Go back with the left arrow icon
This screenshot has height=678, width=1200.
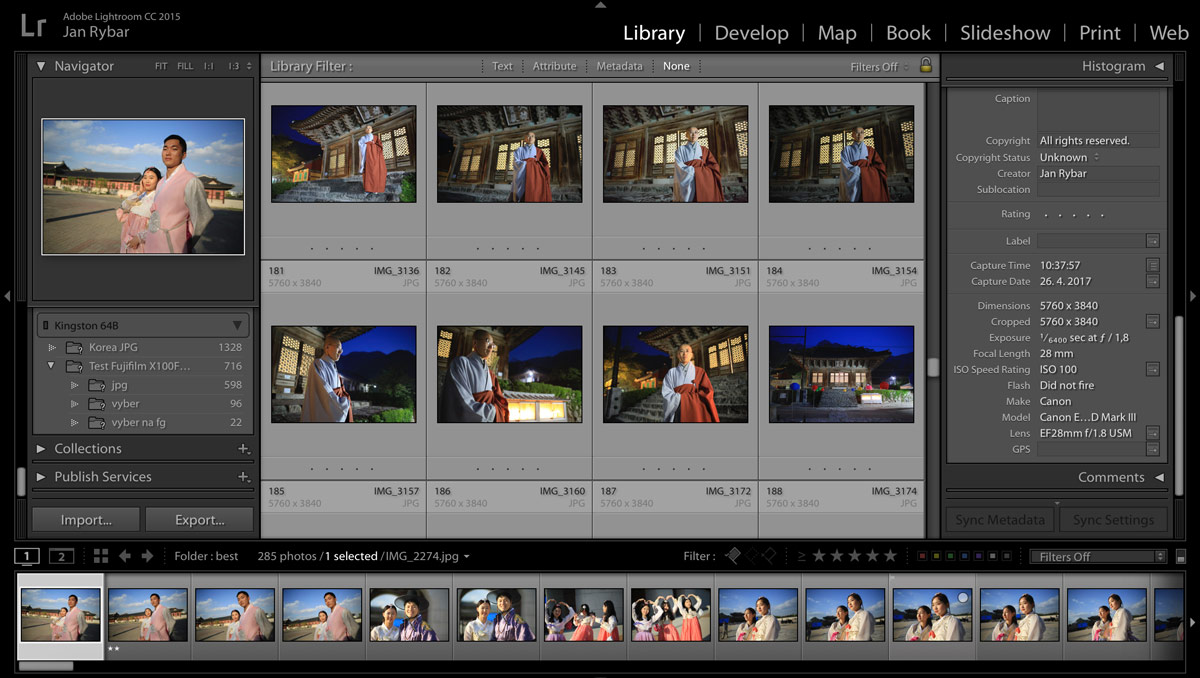click(x=125, y=556)
